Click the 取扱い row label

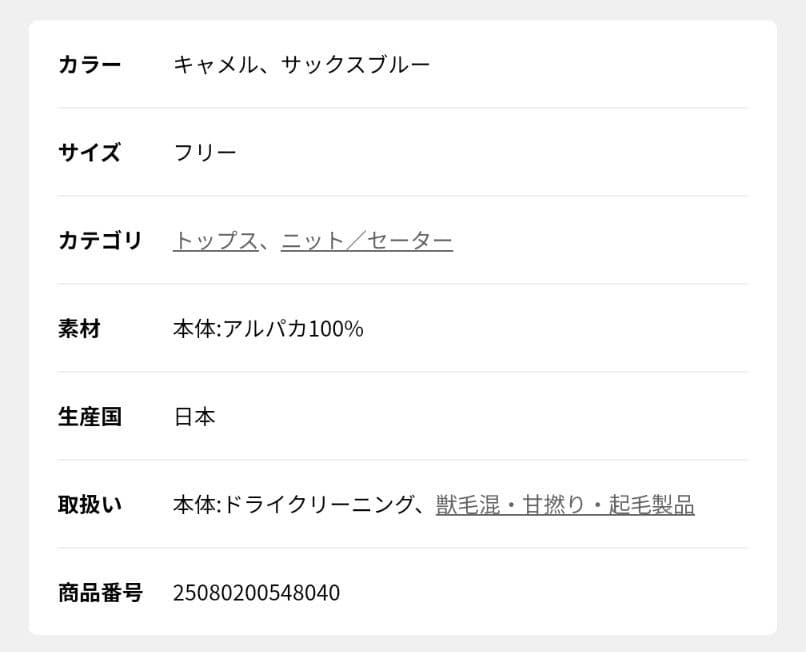[x=89, y=504]
